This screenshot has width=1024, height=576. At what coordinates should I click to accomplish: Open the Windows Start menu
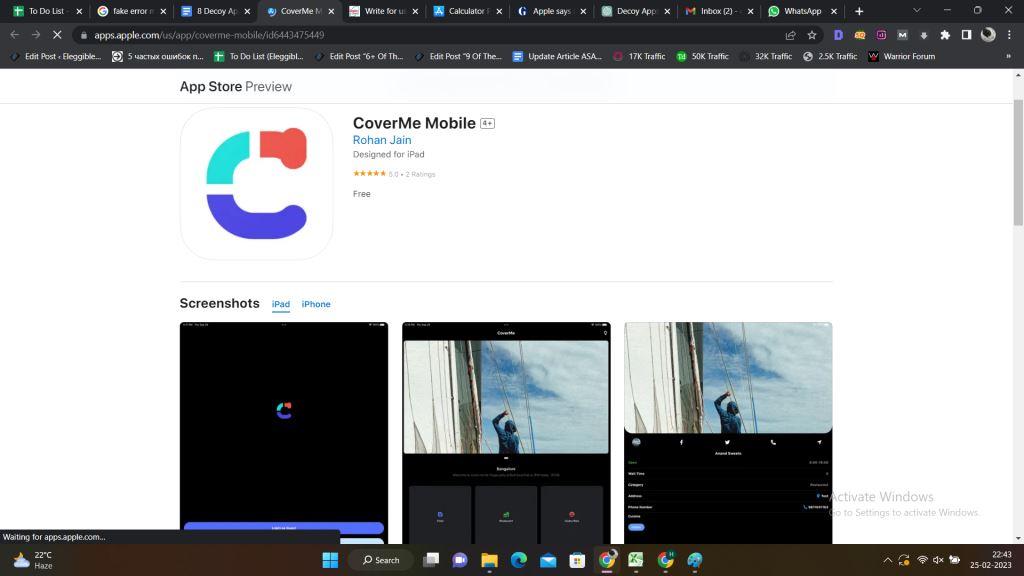330,560
